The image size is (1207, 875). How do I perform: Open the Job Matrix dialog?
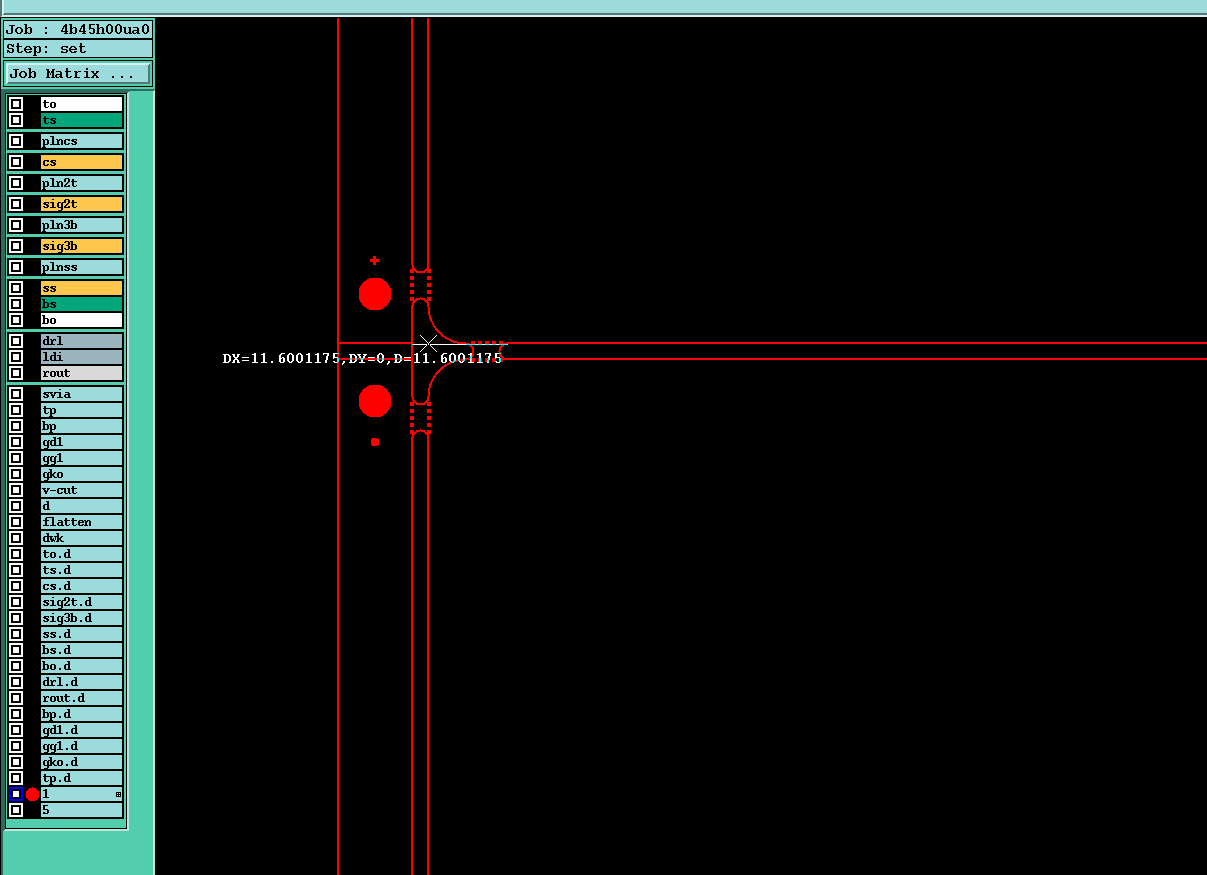pos(78,74)
